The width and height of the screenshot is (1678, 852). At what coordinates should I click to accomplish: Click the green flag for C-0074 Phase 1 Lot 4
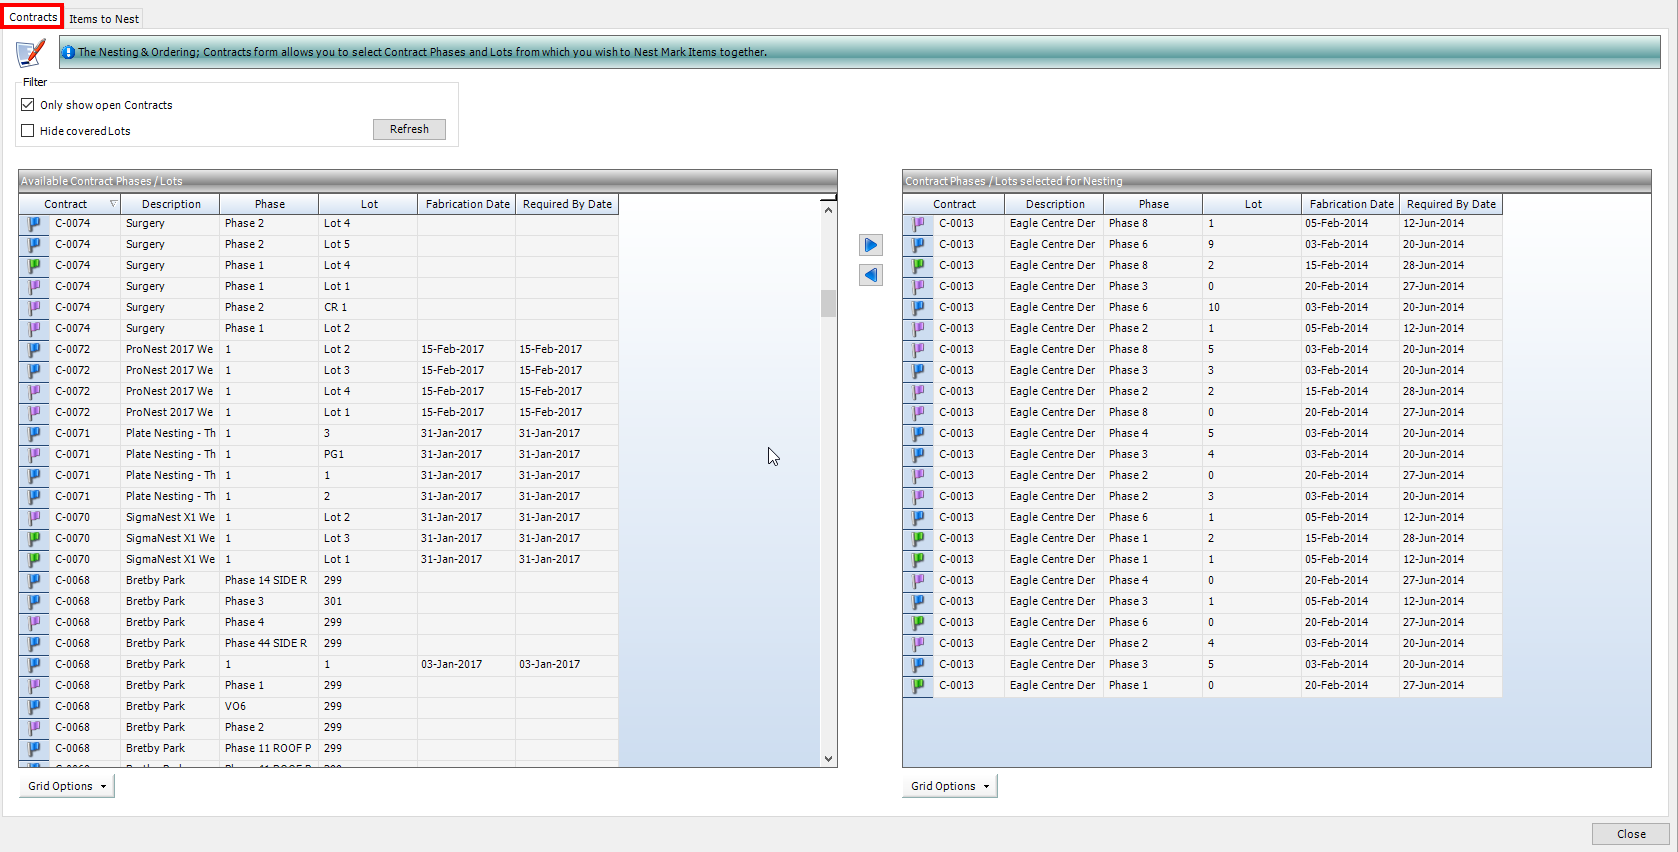tap(34, 266)
